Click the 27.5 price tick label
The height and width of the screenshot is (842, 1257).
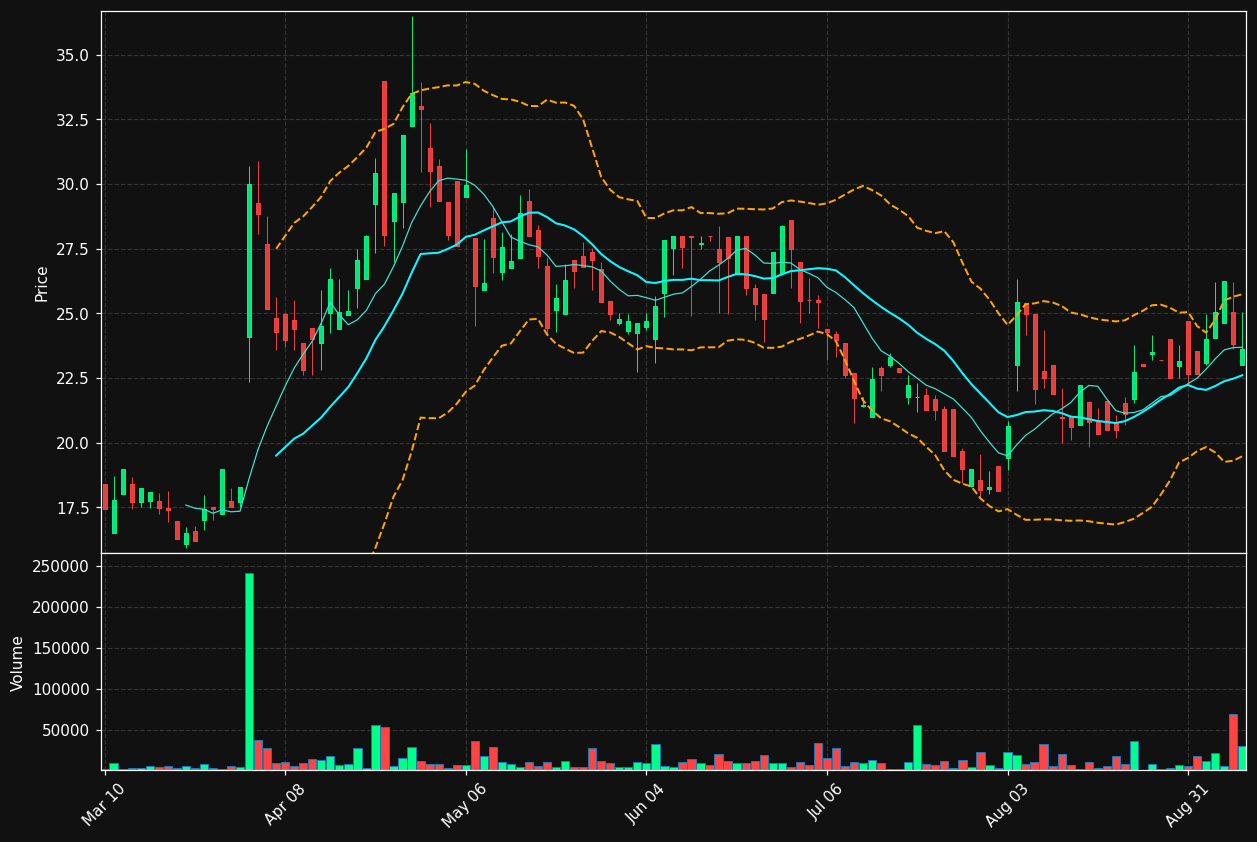(71, 250)
